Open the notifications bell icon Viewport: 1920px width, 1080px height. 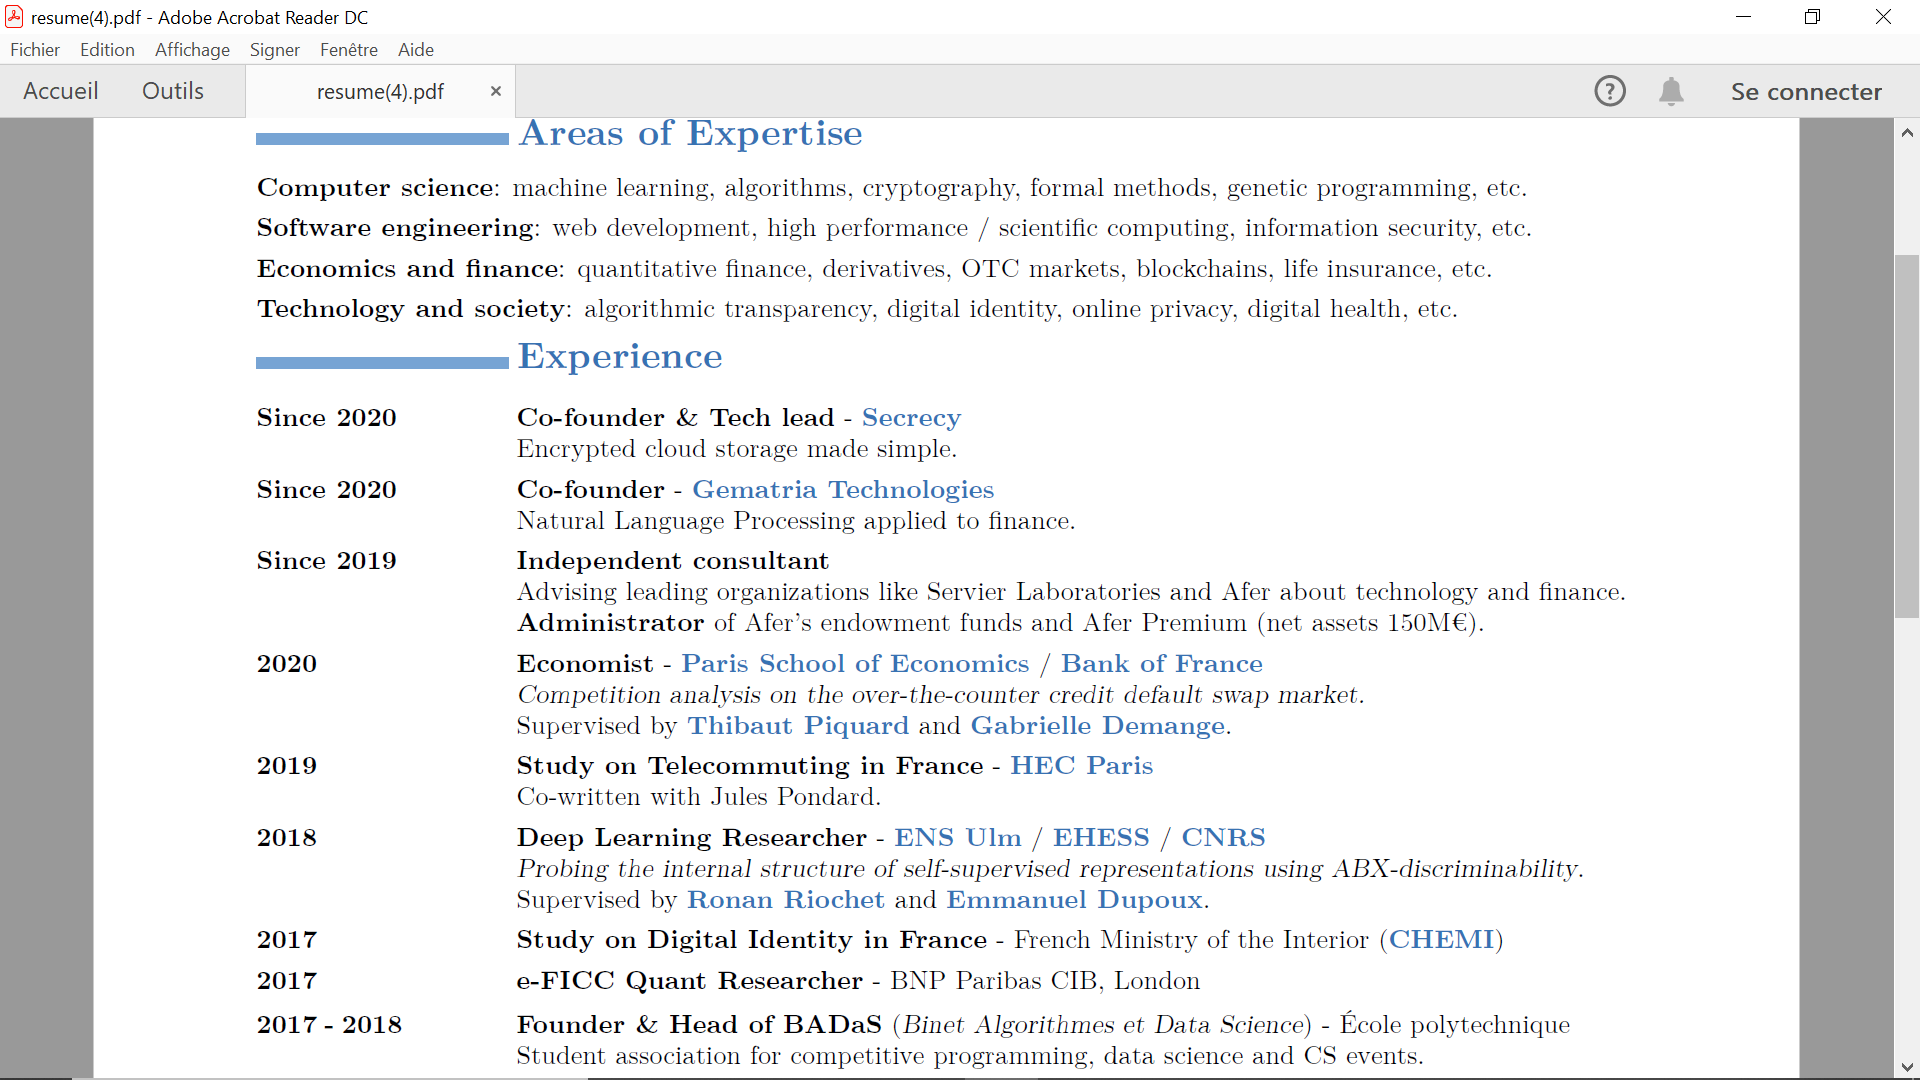click(1671, 91)
